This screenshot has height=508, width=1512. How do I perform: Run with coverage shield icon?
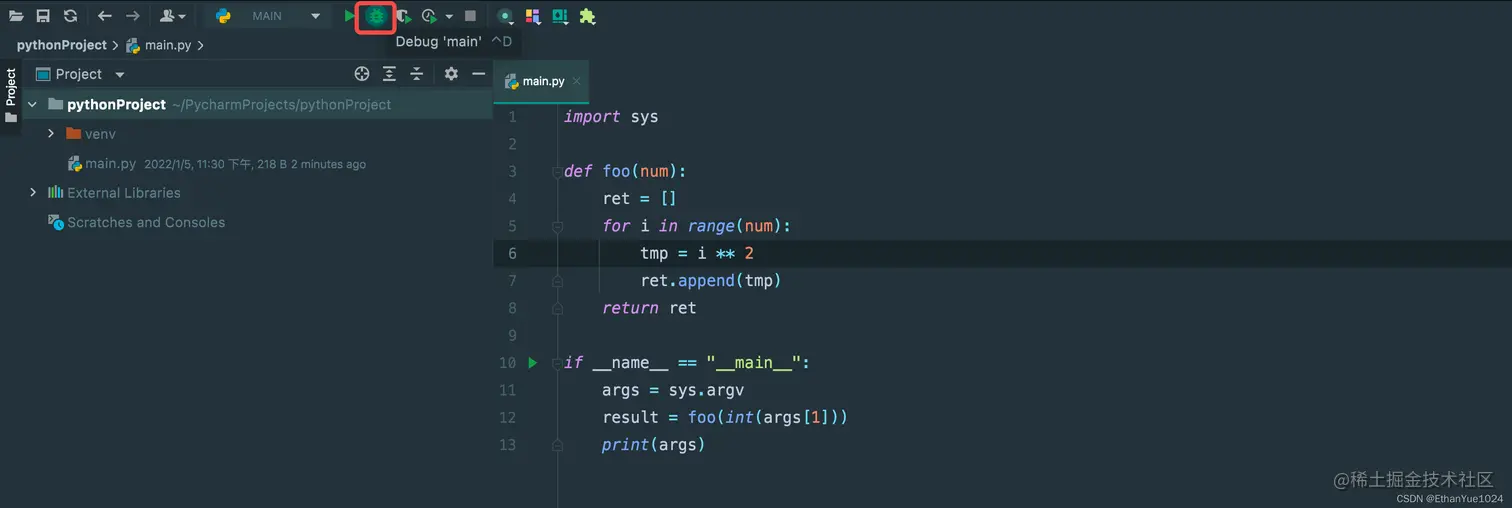tap(403, 16)
